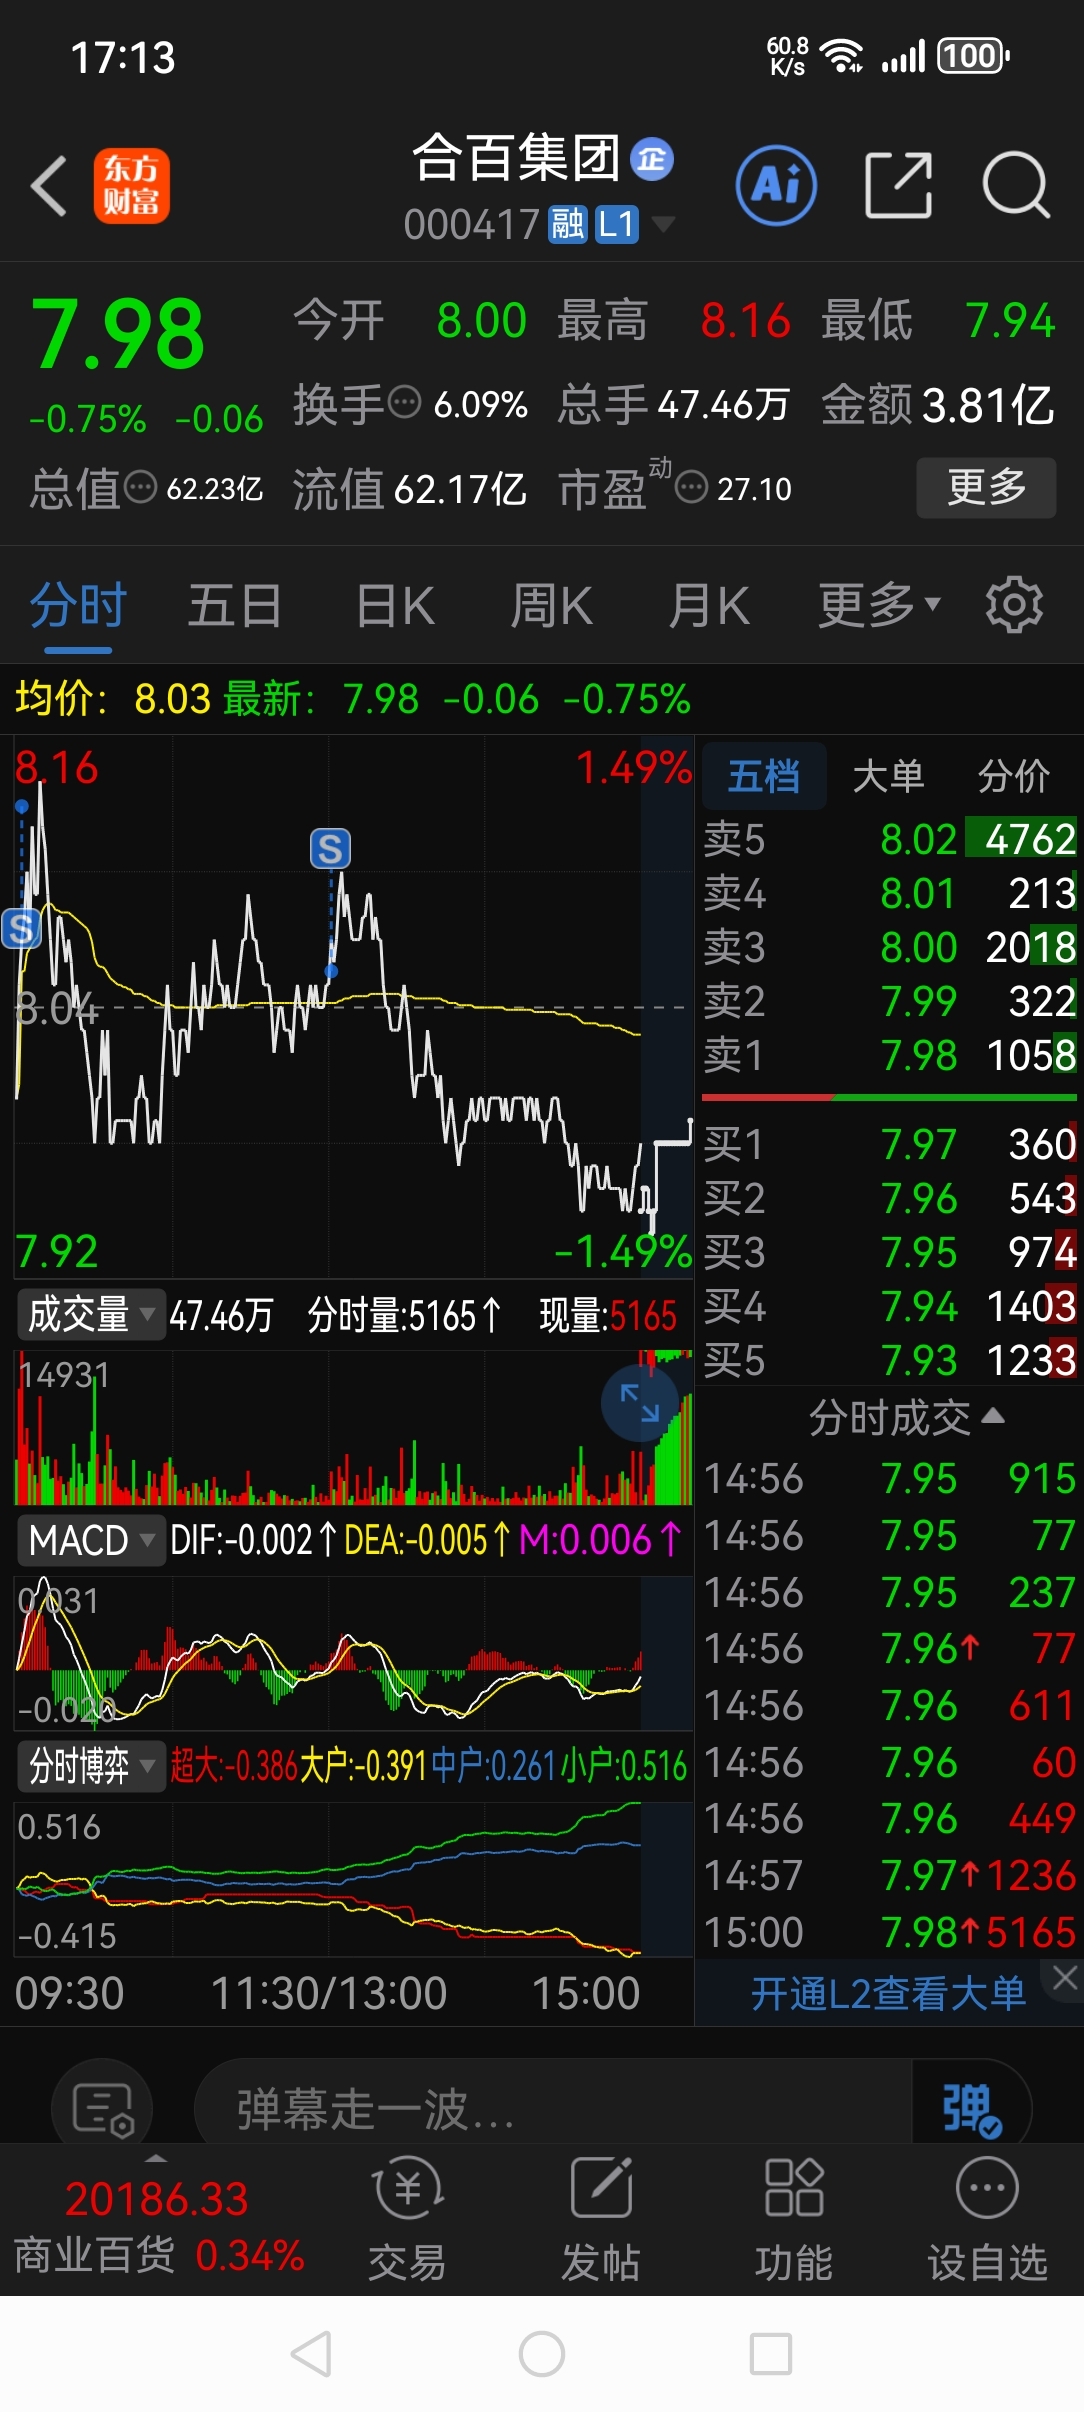1084x2412 pixels.
Task: Tap the back arrow icon
Action: click(49, 185)
